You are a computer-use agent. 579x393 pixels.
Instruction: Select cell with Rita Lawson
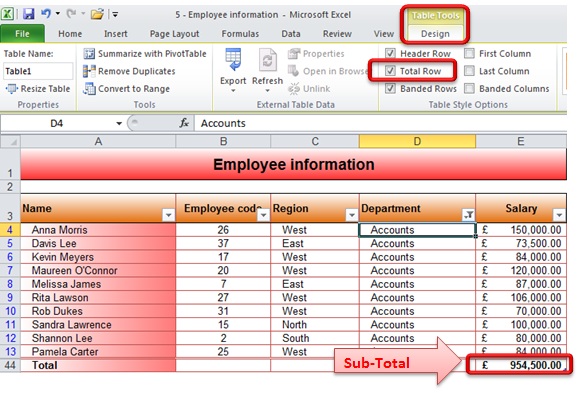click(x=98, y=297)
